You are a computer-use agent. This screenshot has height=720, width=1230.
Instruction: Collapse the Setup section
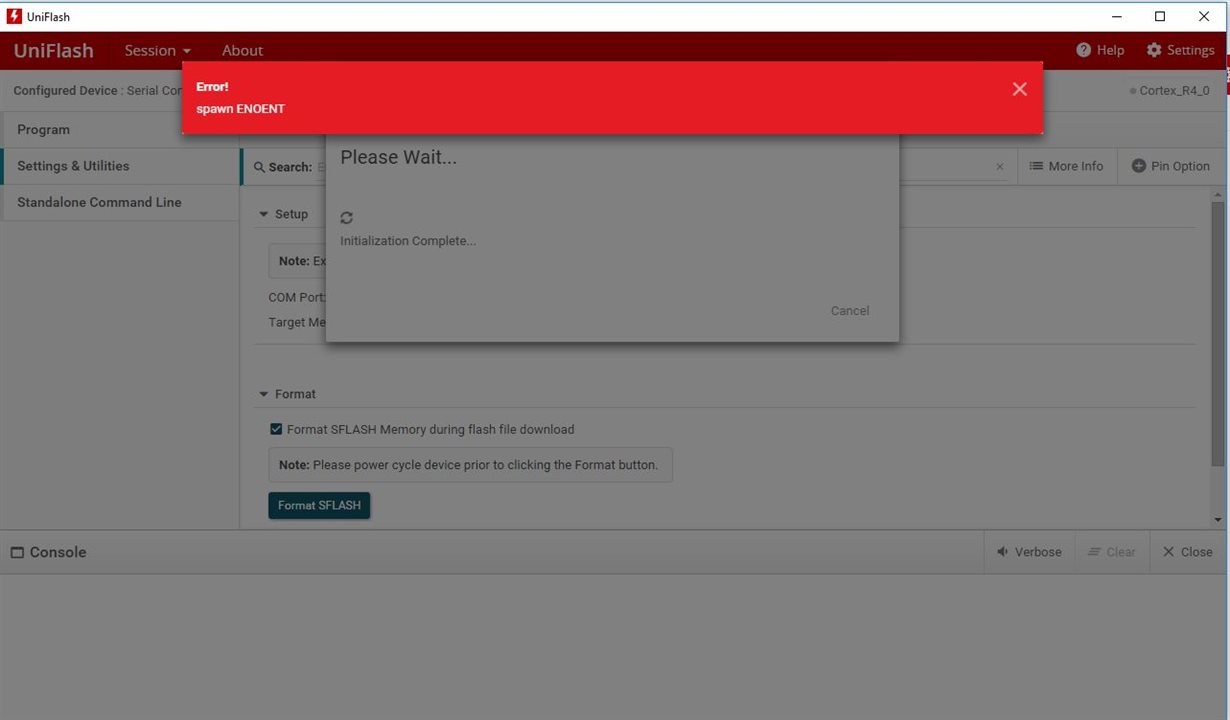(264, 214)
